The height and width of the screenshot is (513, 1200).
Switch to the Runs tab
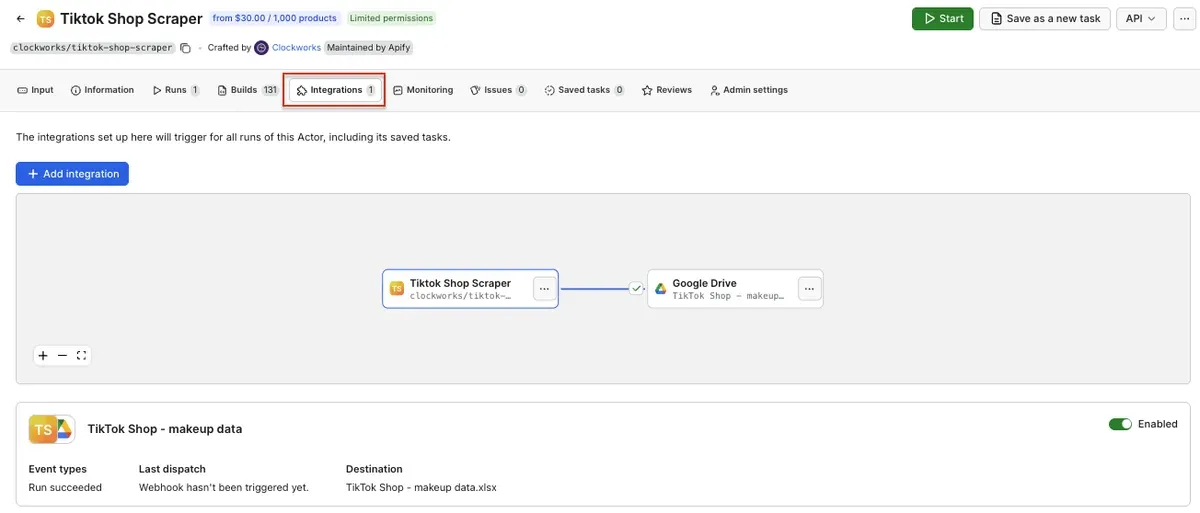point(176,90)
